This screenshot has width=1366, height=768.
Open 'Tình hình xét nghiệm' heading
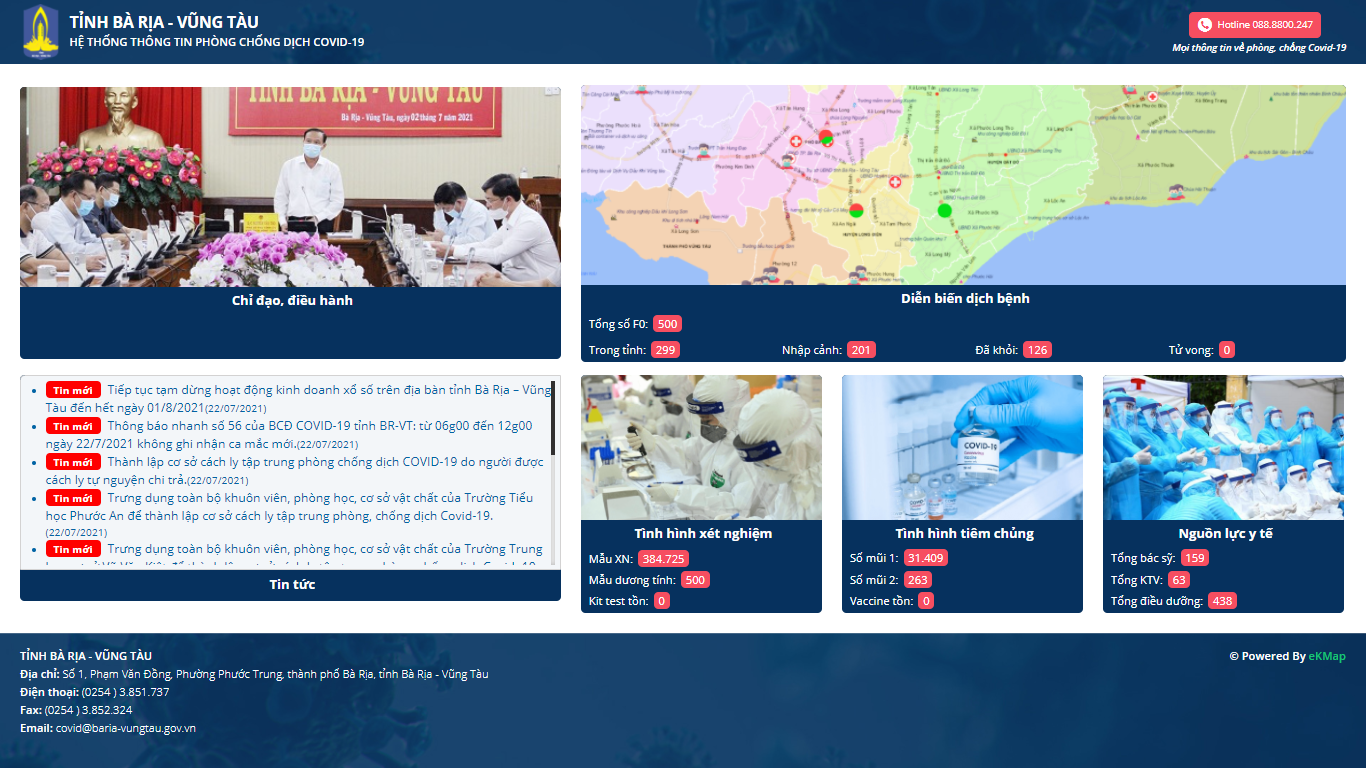(703, 533)
